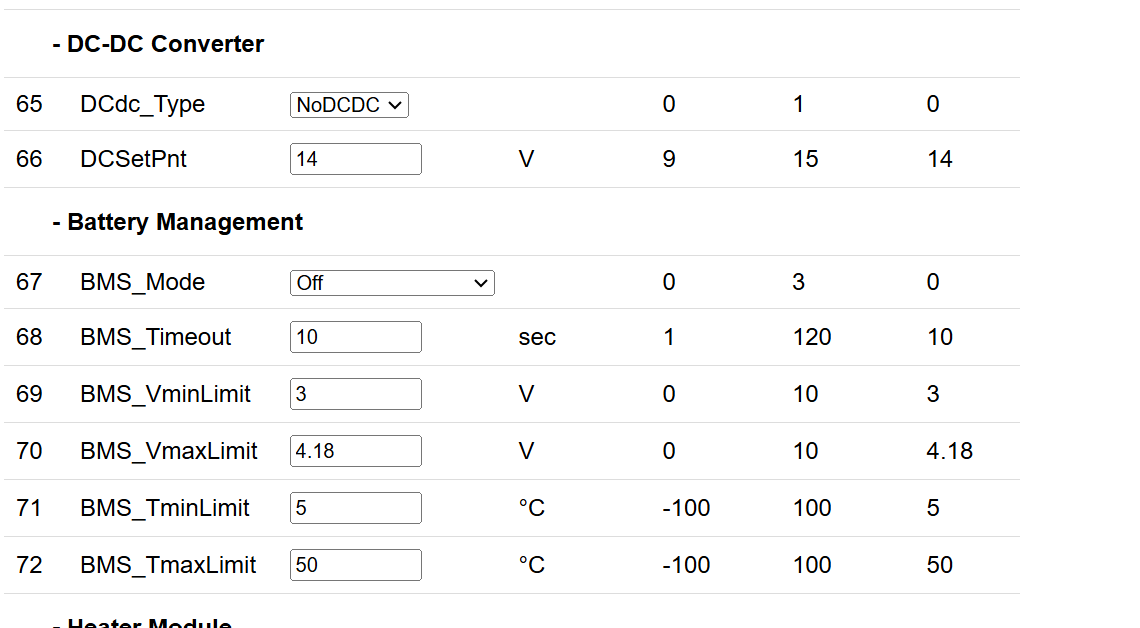Click the BMS_VmaxLimit parameter name
The height and width of the screenshot is (628, 1140).
(x=168, y=451)
